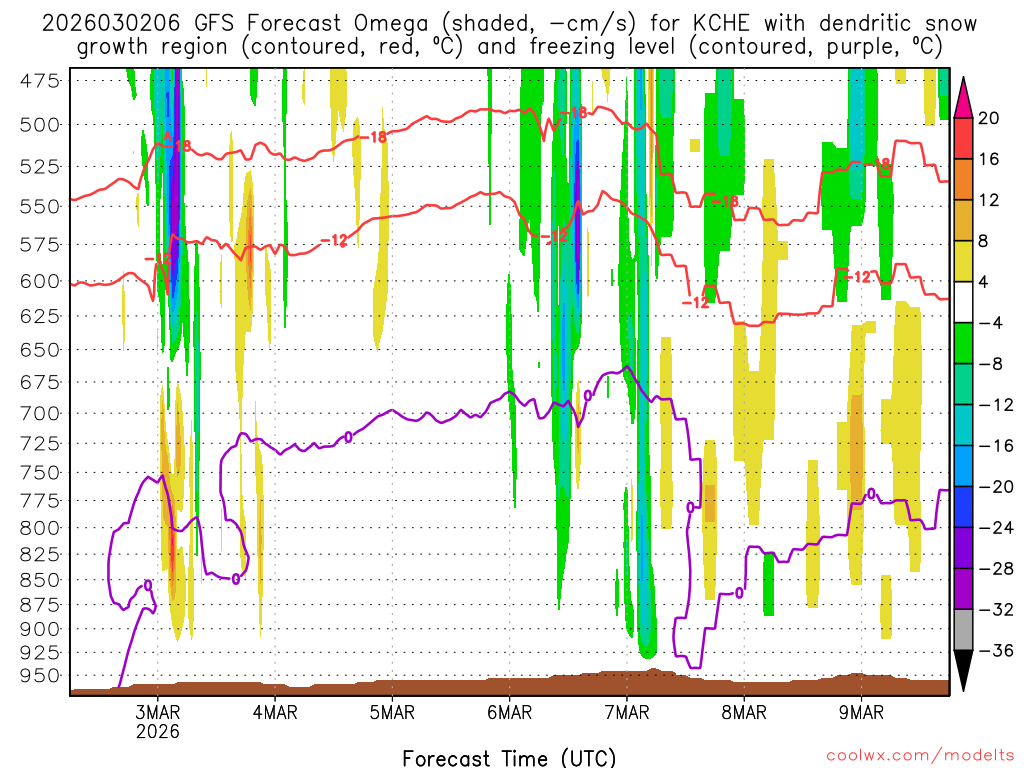Click the 7MAR time axis label
1024x768 pixels.
click(x=627, y=712)
